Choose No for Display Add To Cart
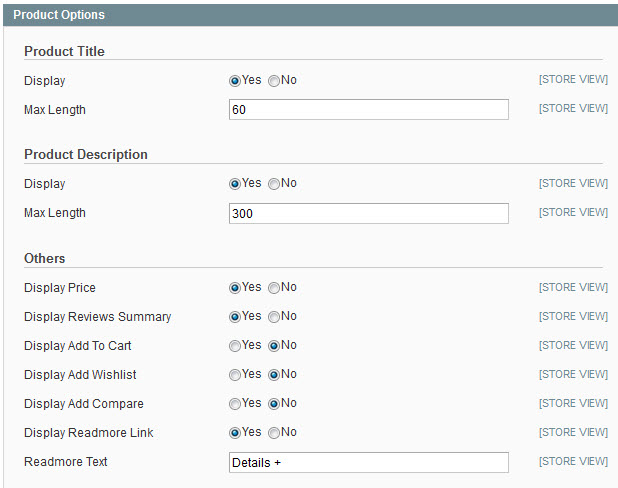The image size is (618, 488). coord(274,346)
